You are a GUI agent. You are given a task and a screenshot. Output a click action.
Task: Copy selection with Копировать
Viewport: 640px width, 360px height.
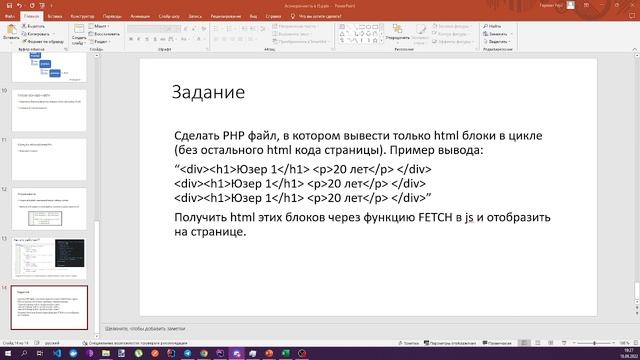[36, 34]
